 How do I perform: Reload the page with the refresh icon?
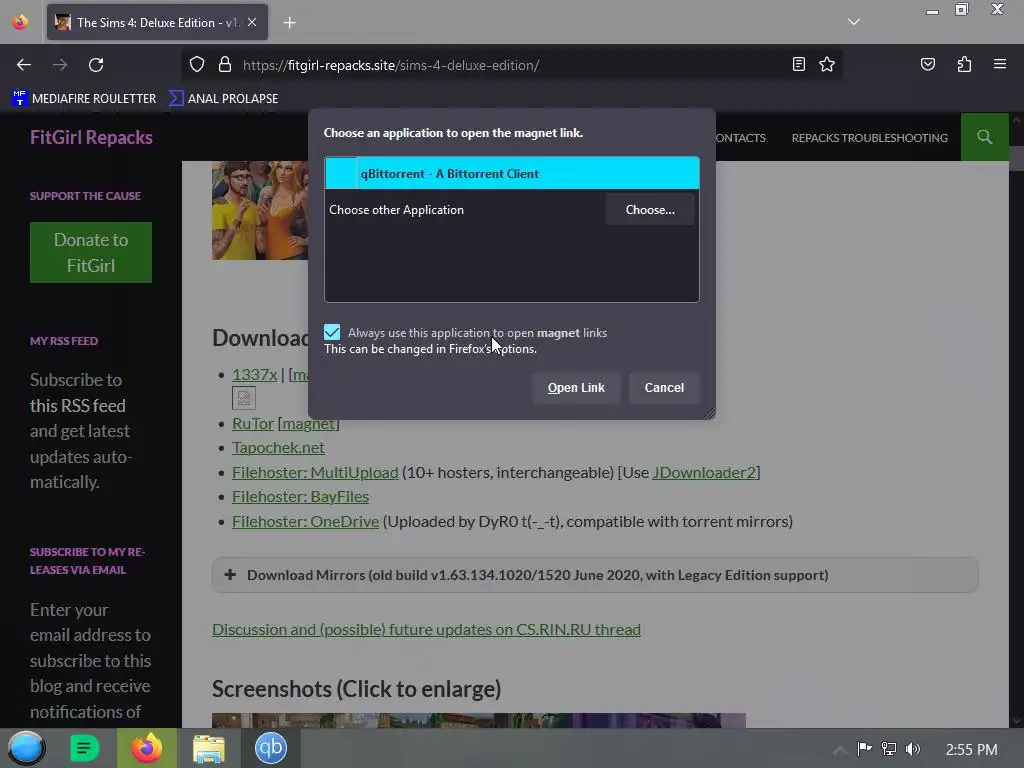pos(96,65)
